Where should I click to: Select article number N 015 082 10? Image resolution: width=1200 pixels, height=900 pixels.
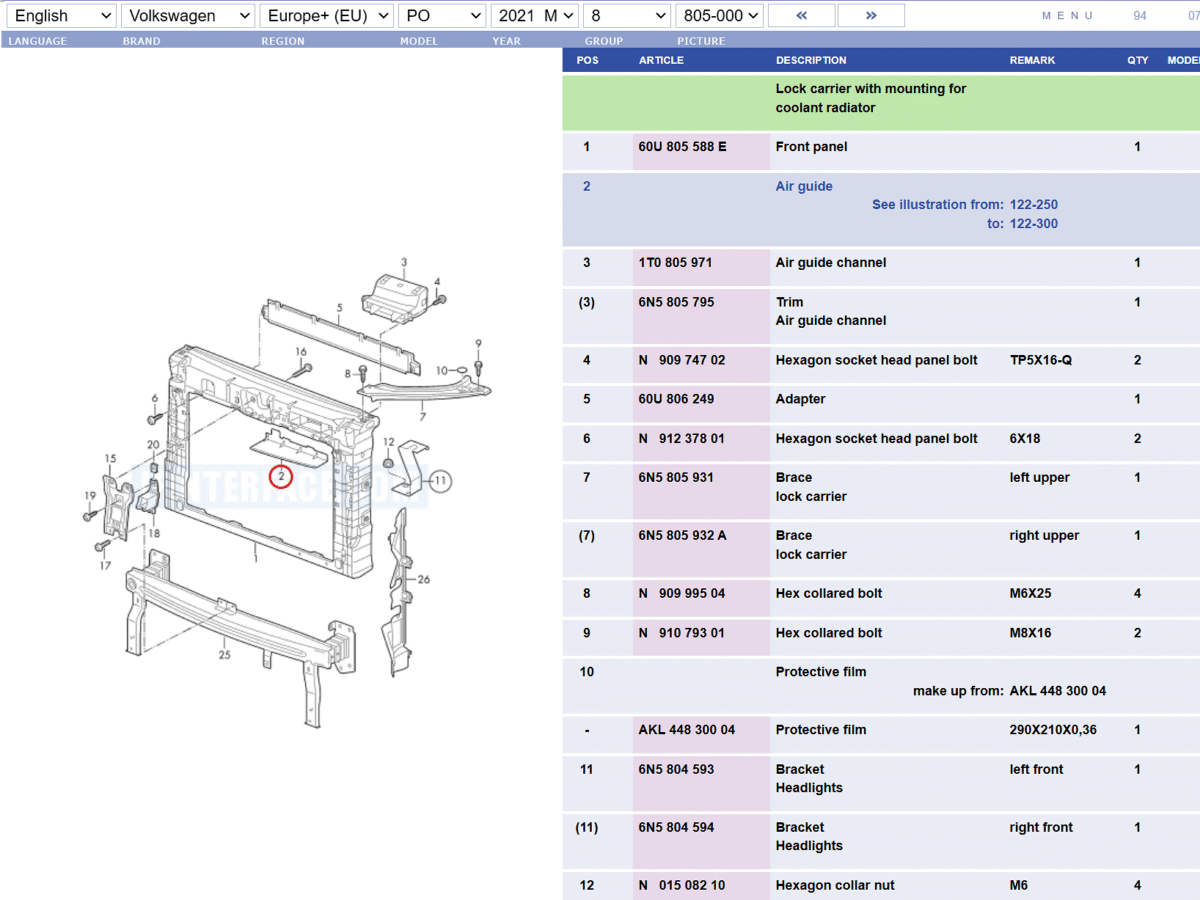click(682, 885)
